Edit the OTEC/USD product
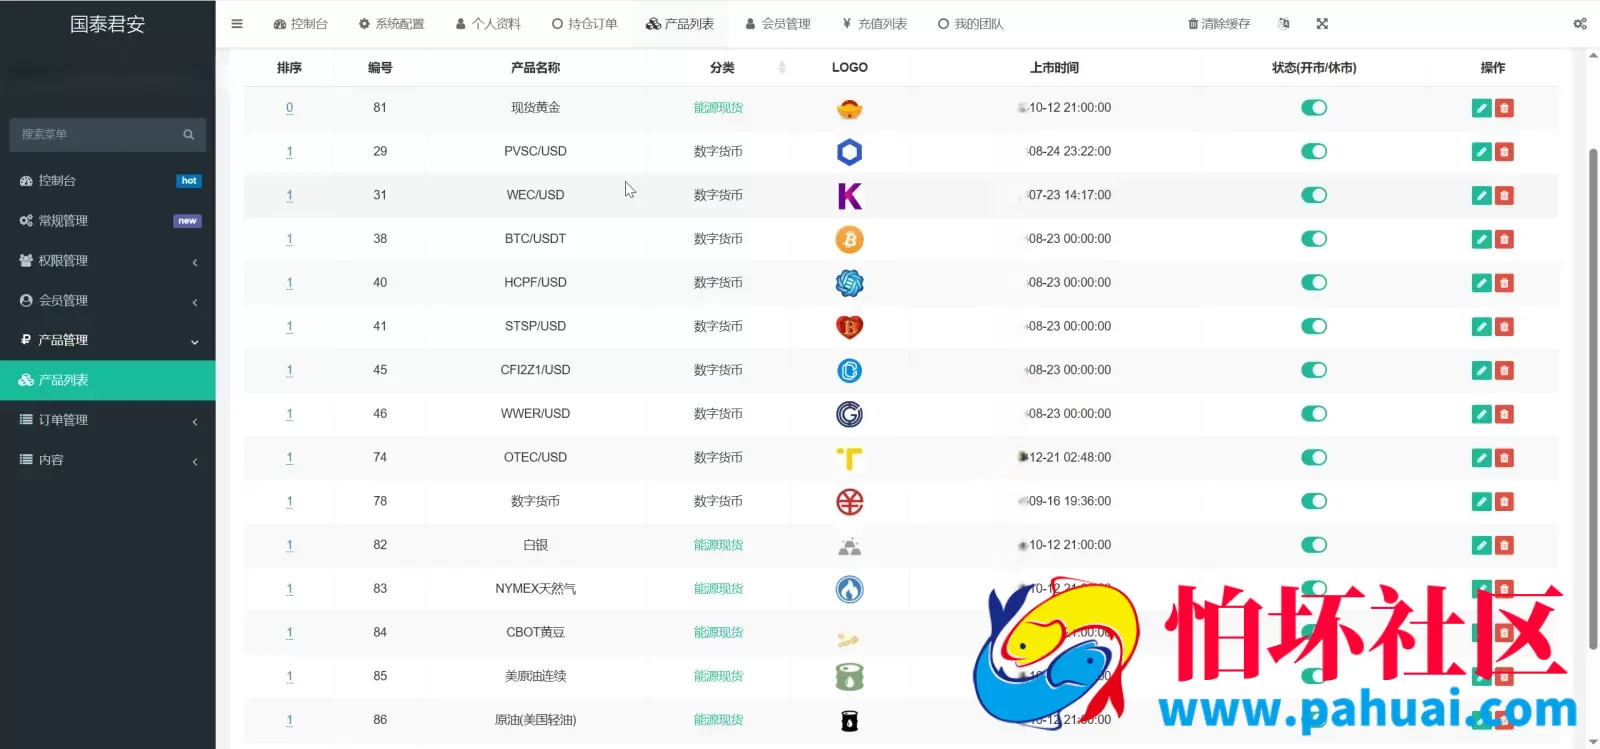The width and height of the screenshot is (1600, 749). pos(1482,458)
